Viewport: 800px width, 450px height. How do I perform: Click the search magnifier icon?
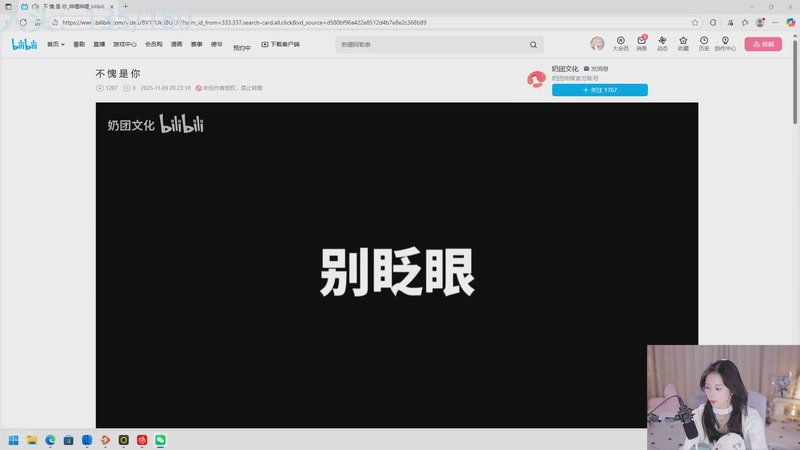[x=533, y=45]
